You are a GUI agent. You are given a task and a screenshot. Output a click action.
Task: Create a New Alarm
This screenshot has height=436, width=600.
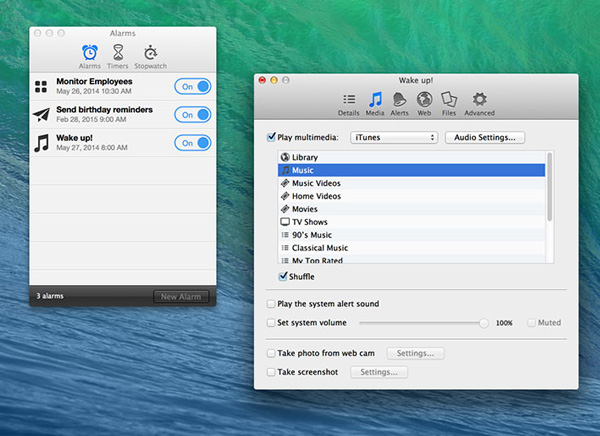[x=181, y=297]
